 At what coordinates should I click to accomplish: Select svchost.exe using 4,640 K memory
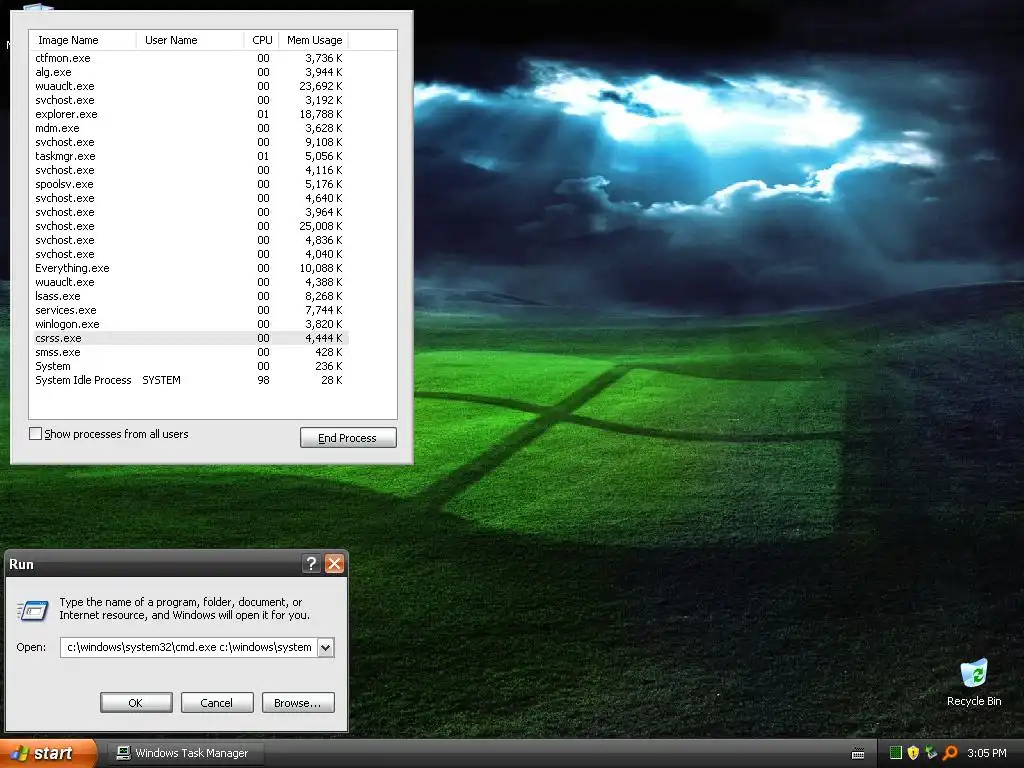[190, 198]
